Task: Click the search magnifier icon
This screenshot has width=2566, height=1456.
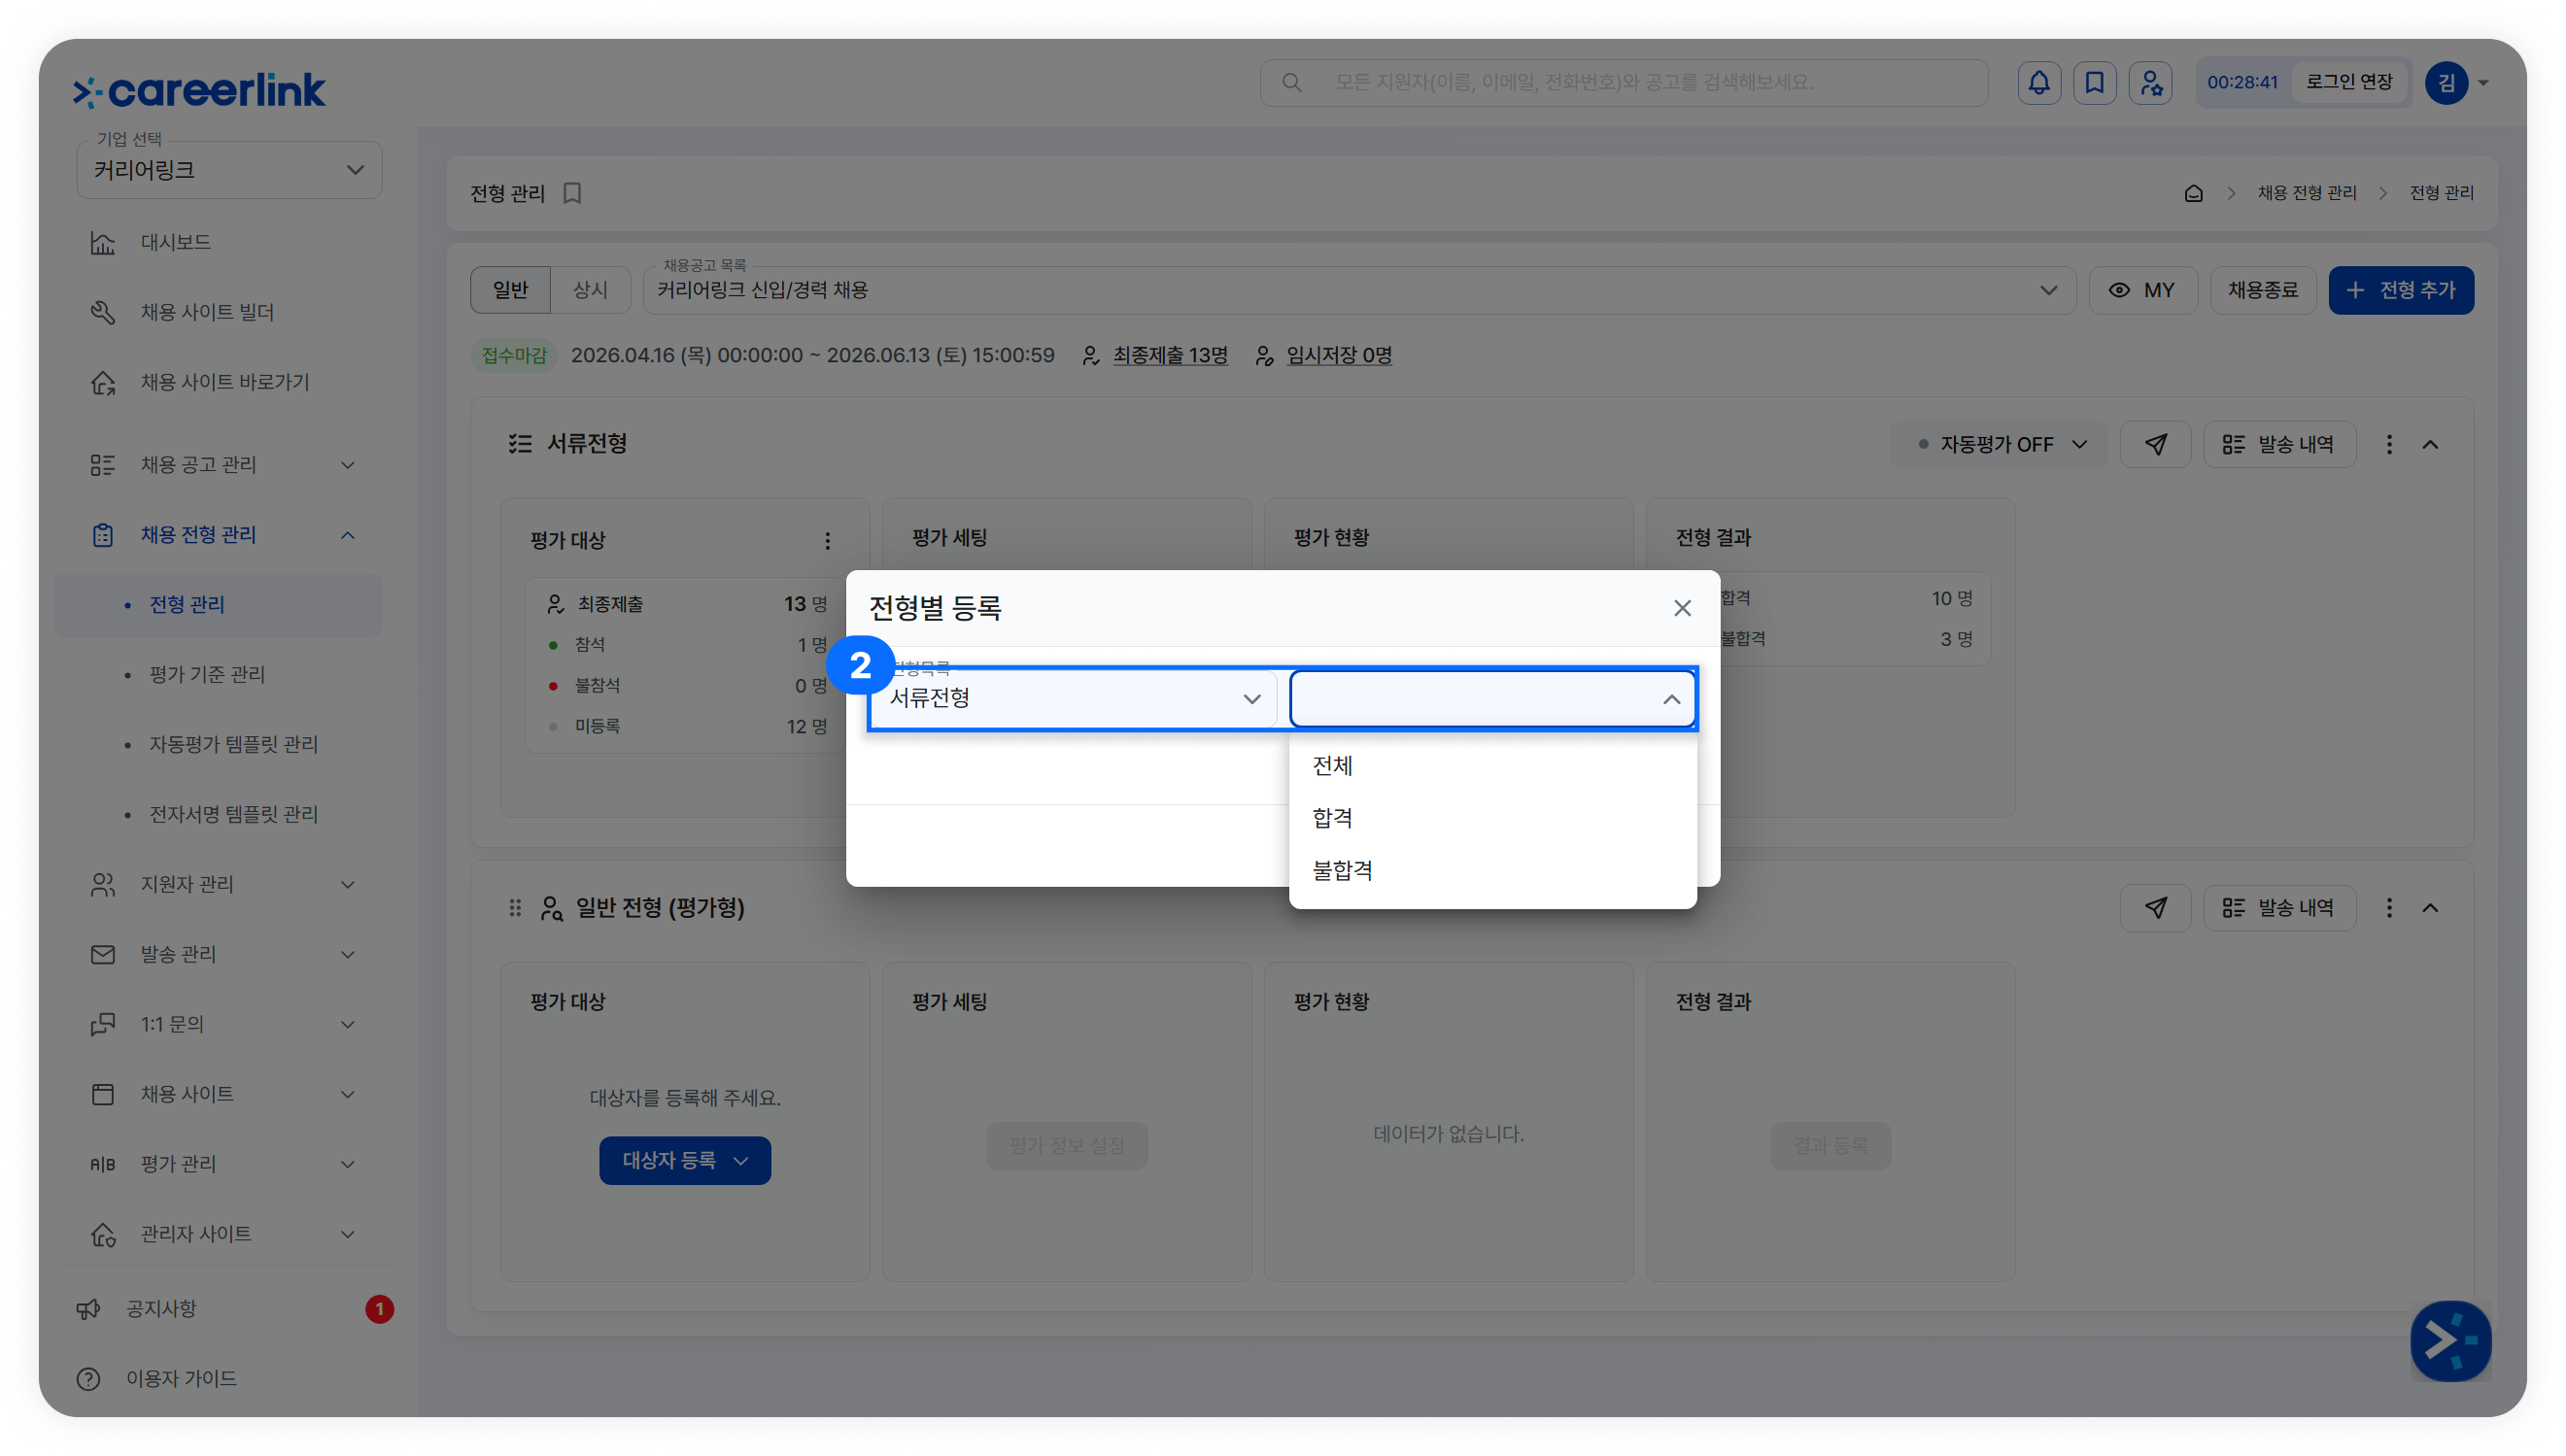Action: pyautogui.click(x=1291, y=82)
